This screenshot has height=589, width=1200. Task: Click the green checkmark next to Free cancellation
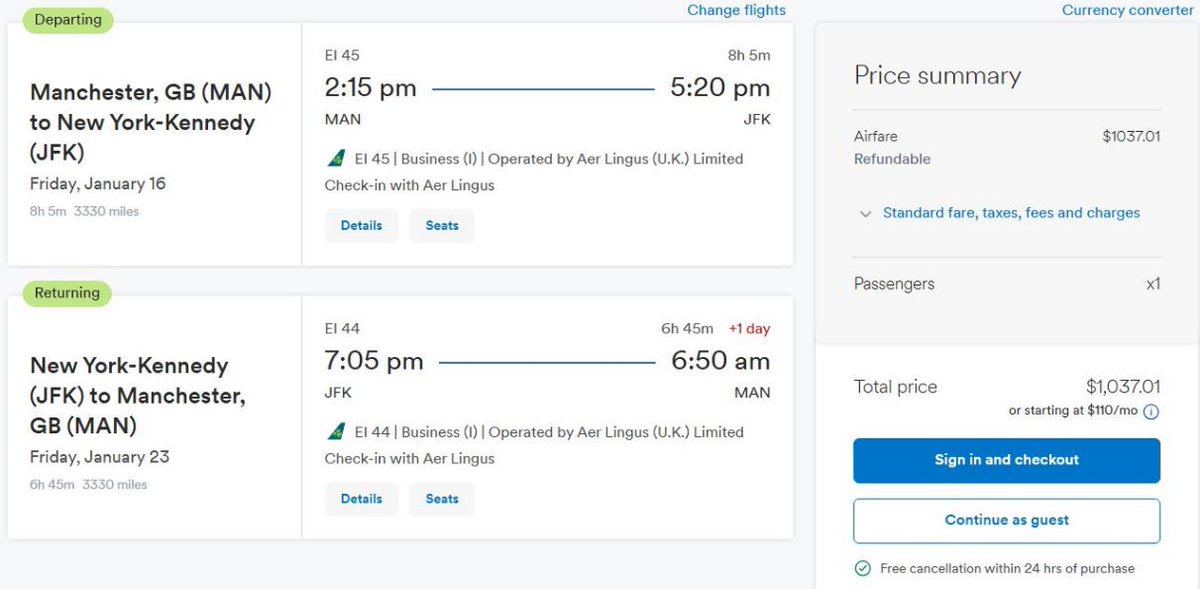coord(862,568)
